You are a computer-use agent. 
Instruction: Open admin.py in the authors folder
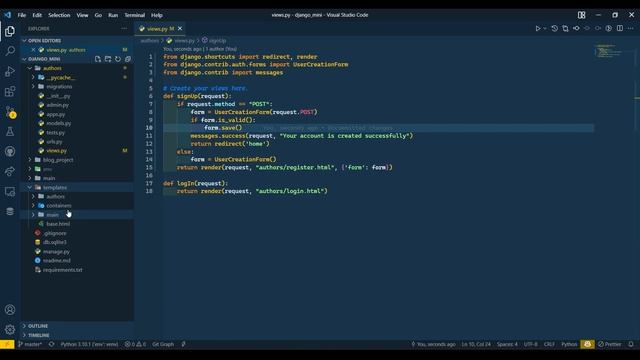pos(77,105)
